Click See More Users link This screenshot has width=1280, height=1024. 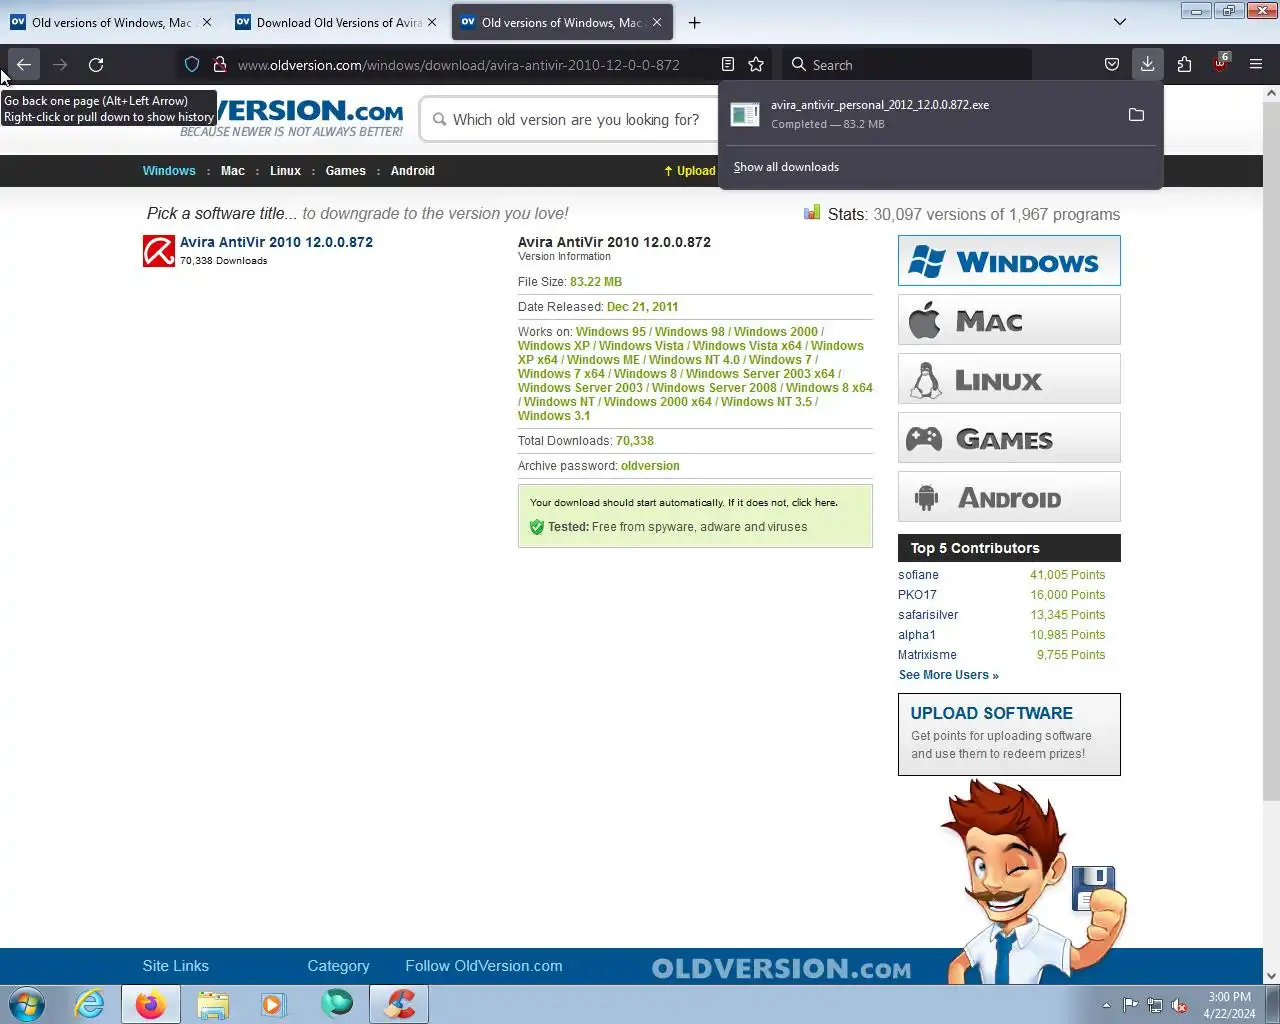pyautogui.click(x=948, y=675)
